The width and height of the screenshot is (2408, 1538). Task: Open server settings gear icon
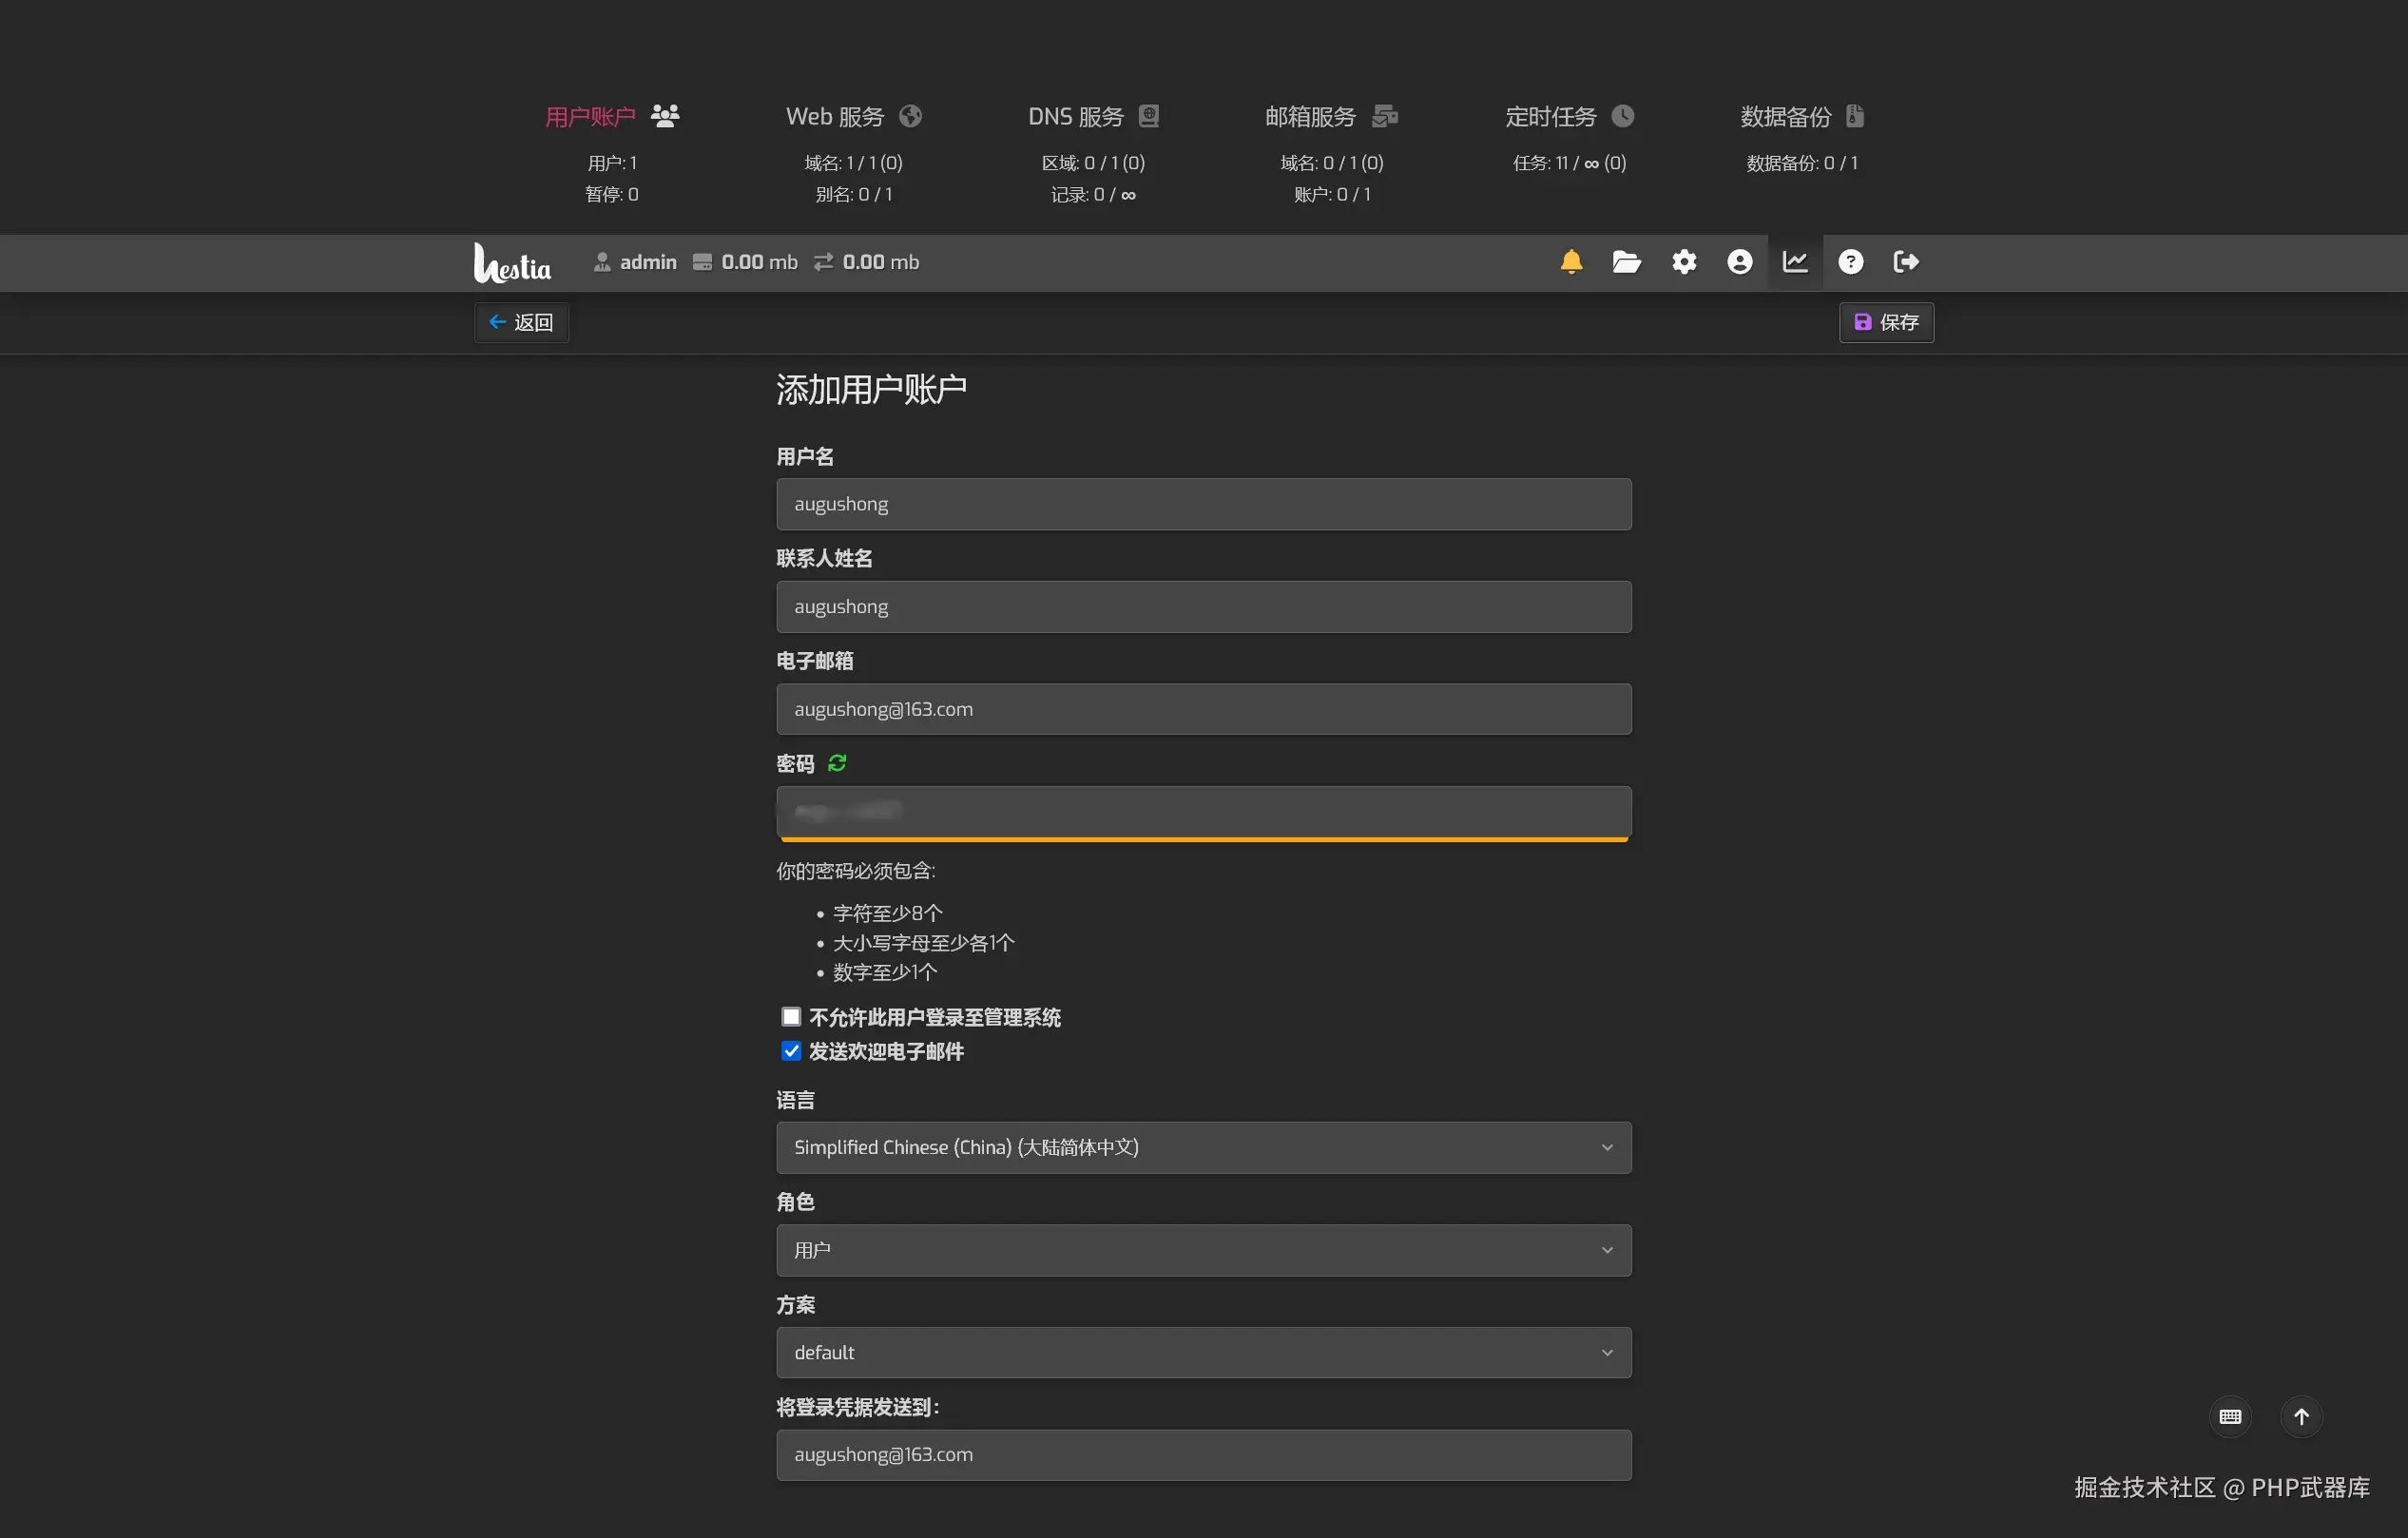[1684, 262]
